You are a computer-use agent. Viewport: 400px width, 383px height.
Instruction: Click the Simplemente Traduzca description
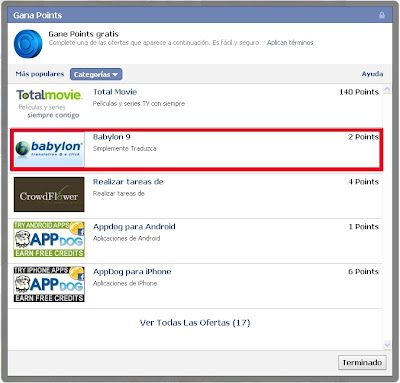tap(124, 149)
